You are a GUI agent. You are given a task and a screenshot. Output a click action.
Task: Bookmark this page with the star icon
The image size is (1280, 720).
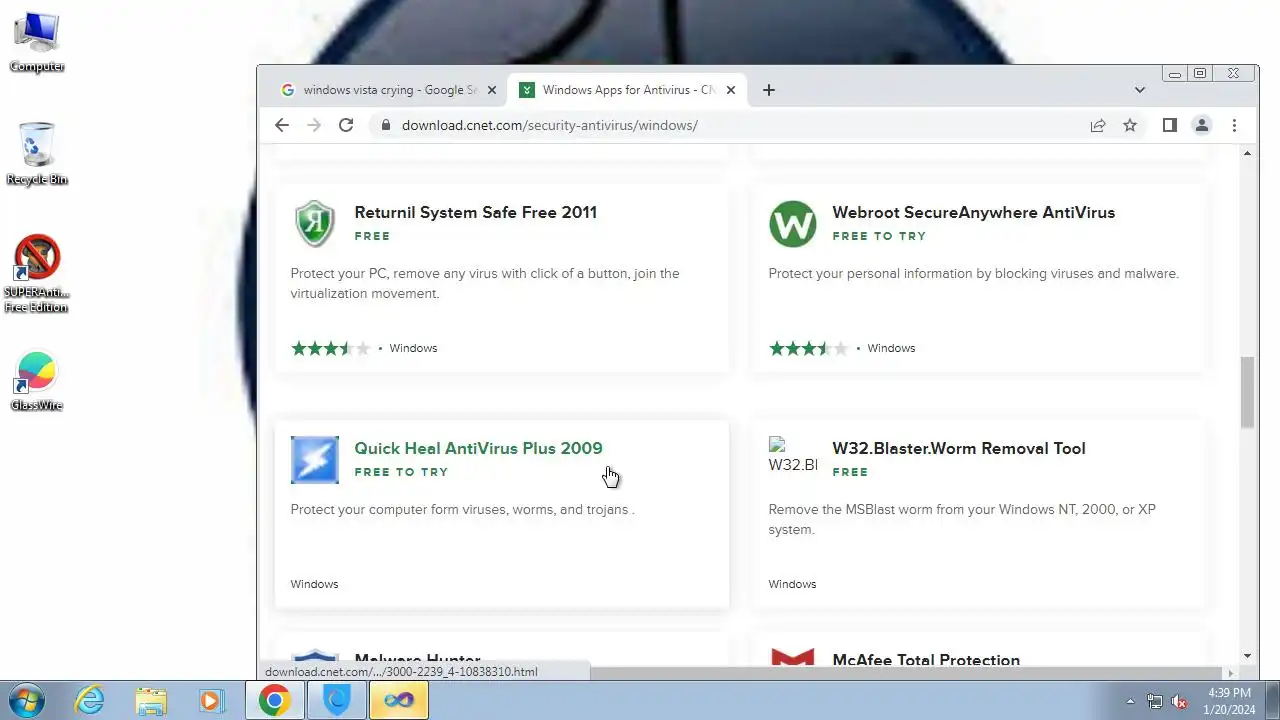coord(1130,125)
